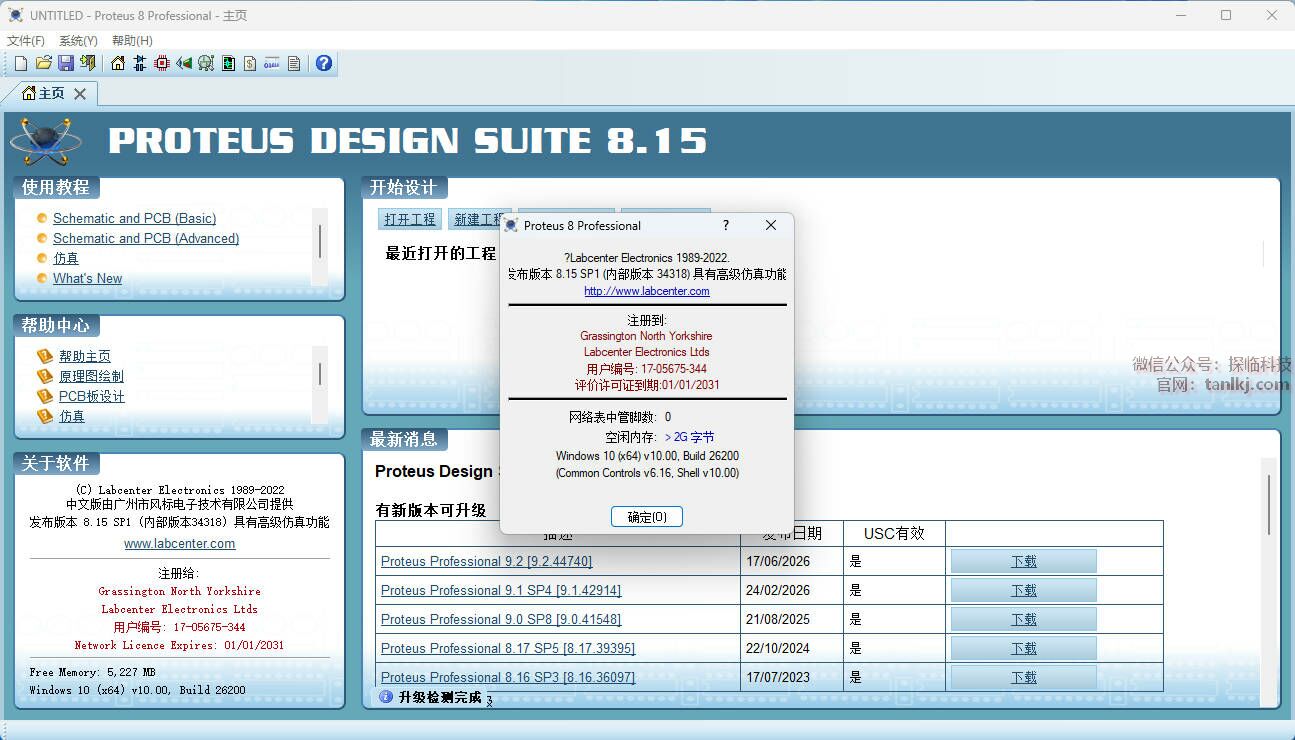Download Proteus Professional 9.2 via 下载
The width and height of the screenshot is (1295, 740).
pos(1023,561)
